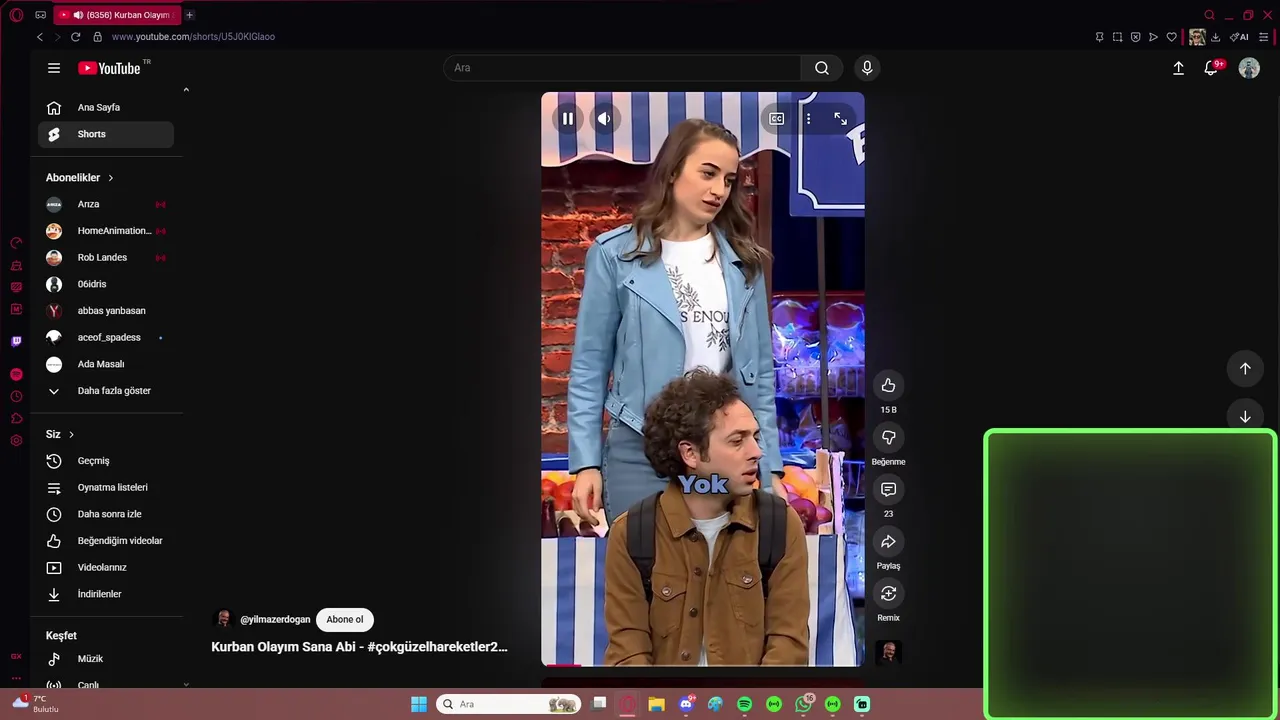Remix this Short
This screenshot has height=720, width=1280.
click(888, 594)
